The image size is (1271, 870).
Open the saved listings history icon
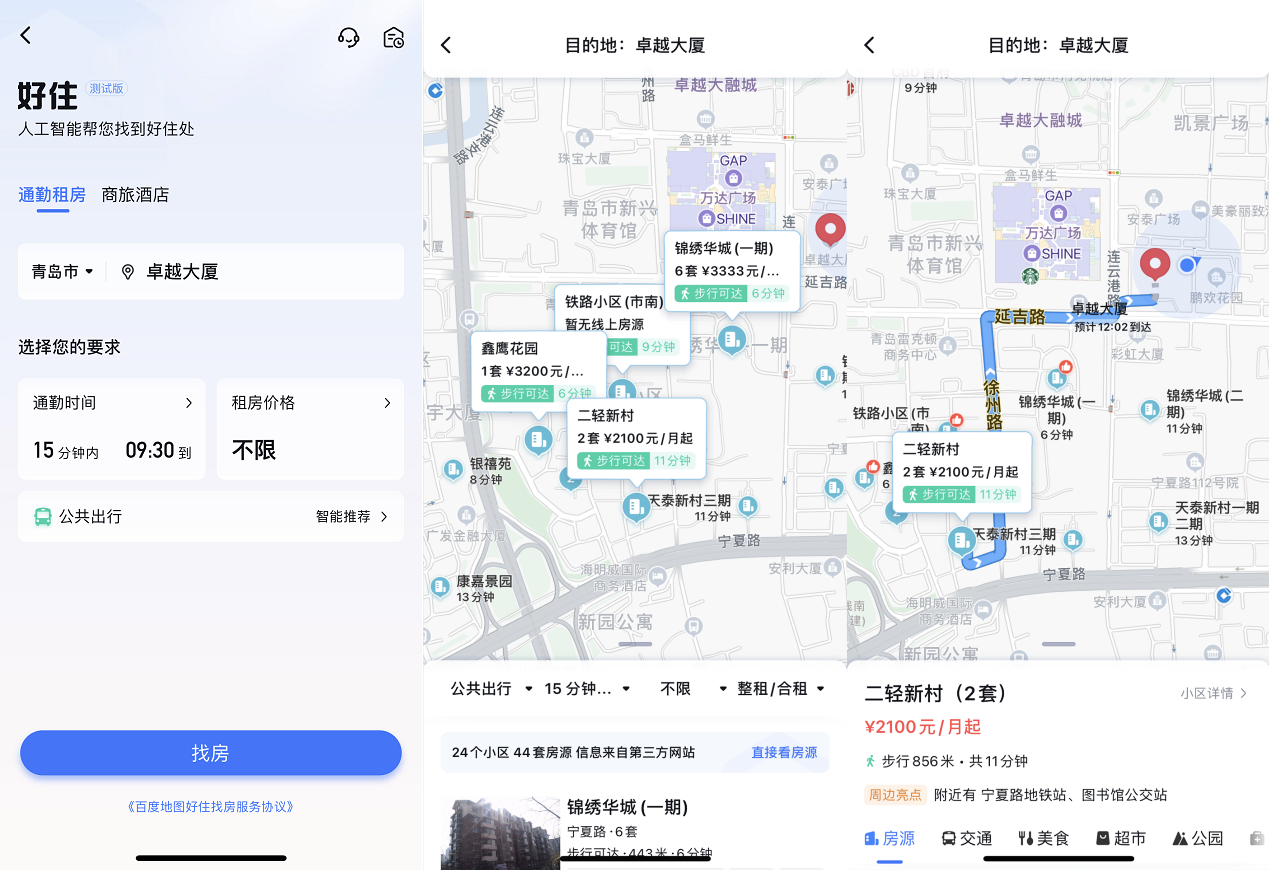coord(394,38)
